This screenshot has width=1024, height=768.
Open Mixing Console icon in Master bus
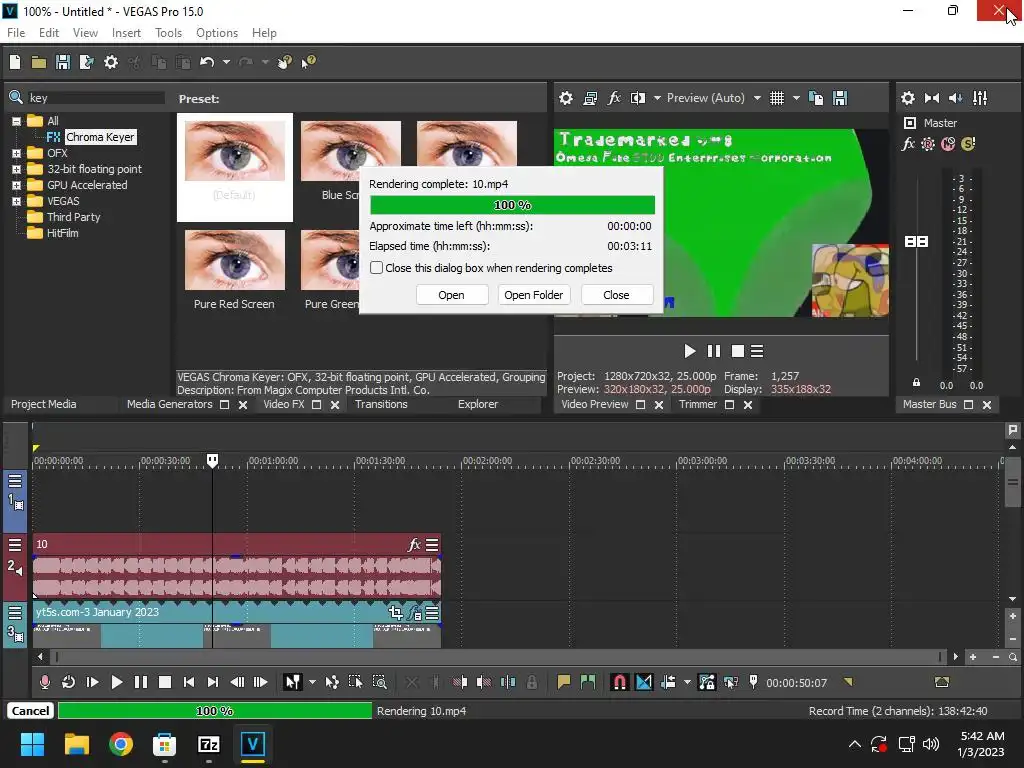[980, 98]
